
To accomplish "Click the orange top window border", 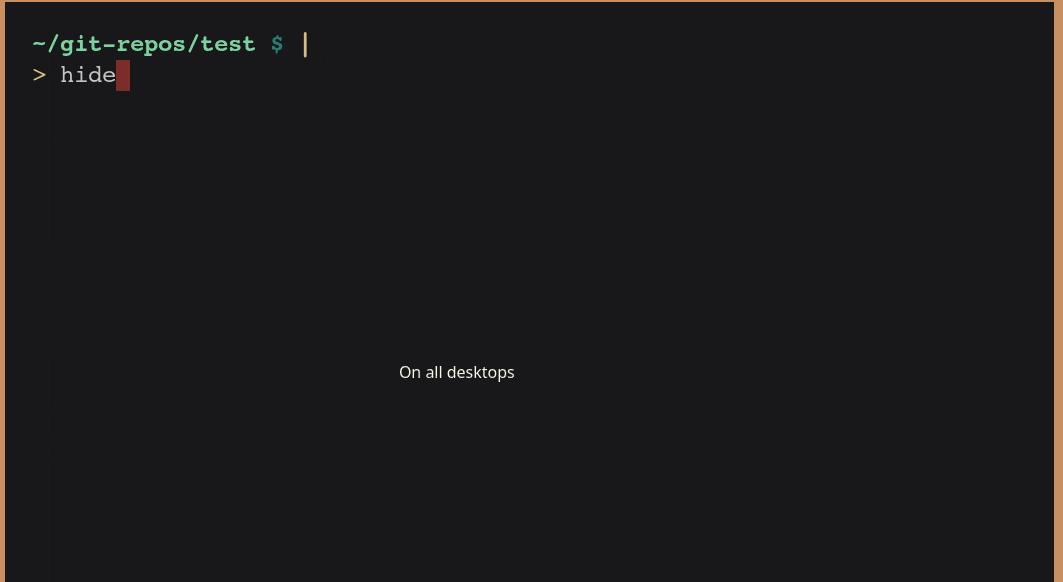I will [530, 1].
